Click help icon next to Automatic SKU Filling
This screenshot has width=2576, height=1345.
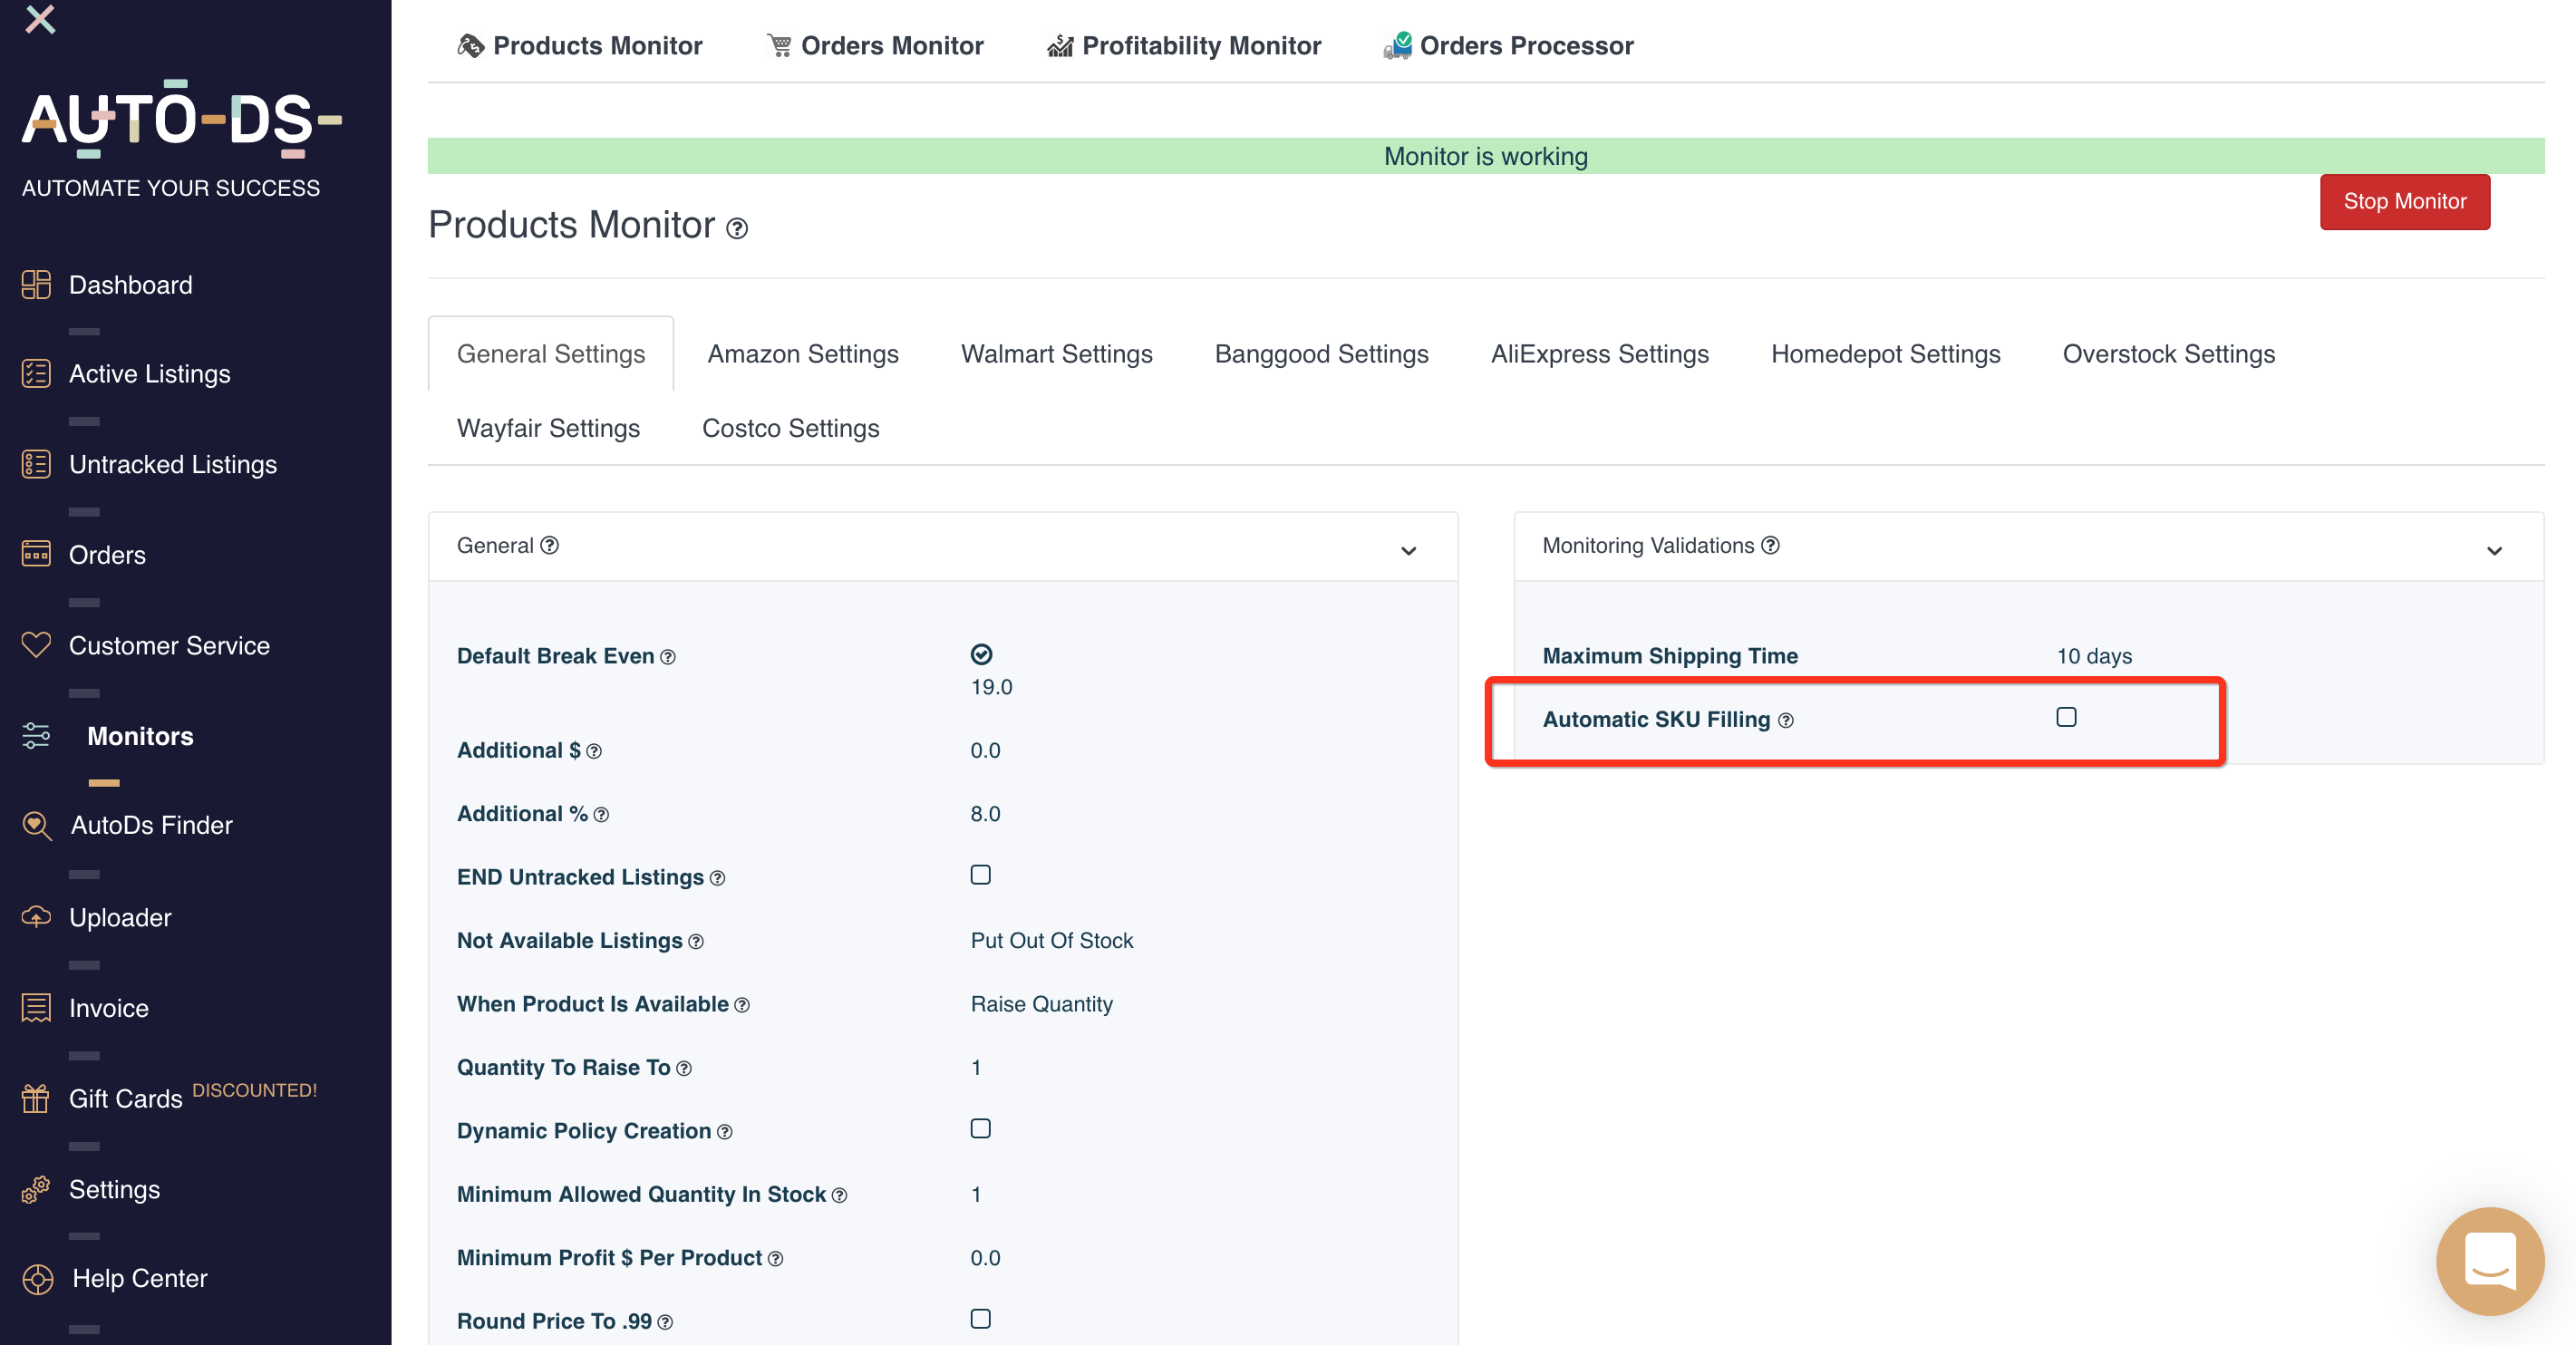[1786, 720]
